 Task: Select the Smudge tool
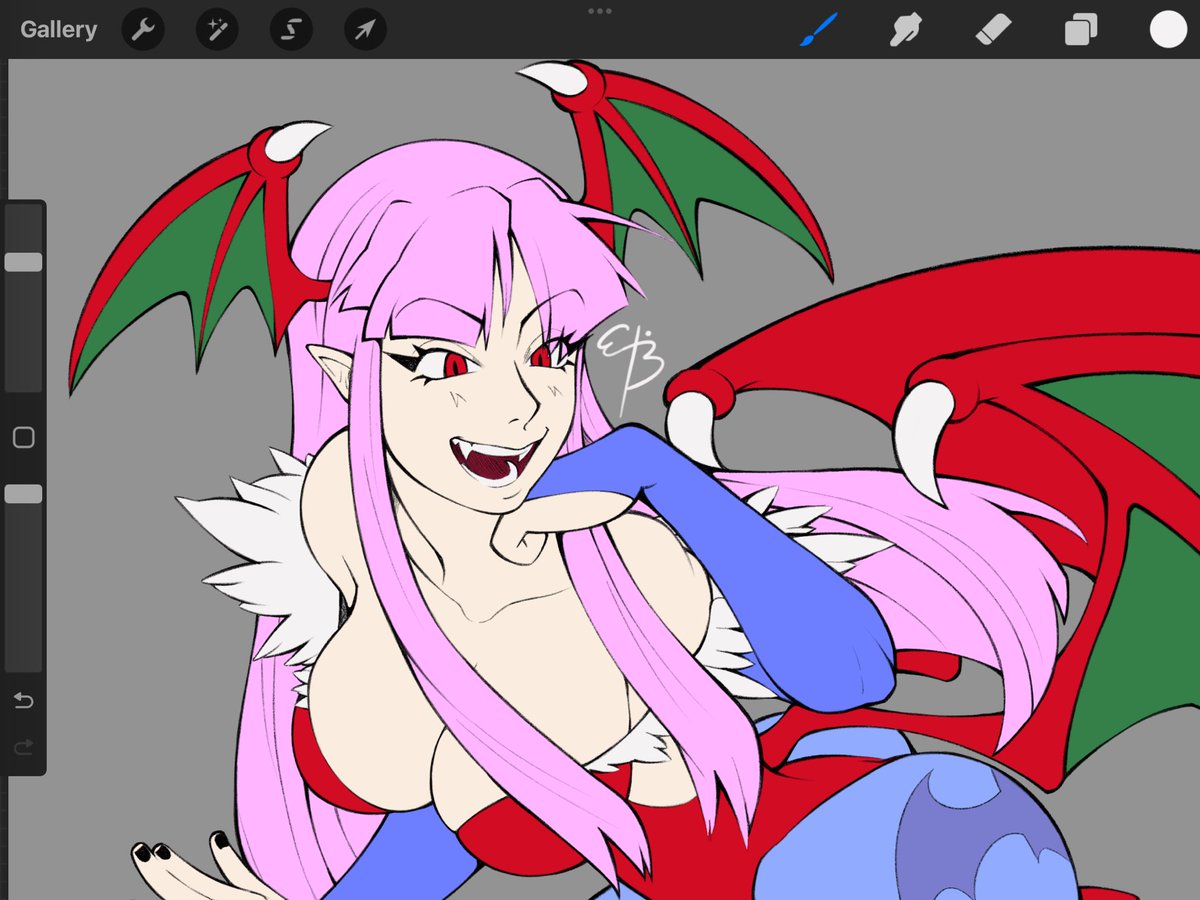click(x=905, y=30)
